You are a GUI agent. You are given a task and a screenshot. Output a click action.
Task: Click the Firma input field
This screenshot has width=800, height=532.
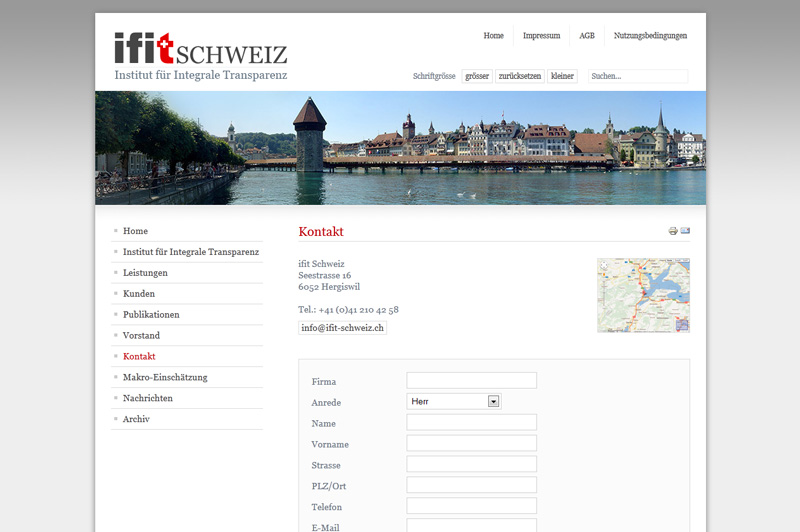click(471, 381)
